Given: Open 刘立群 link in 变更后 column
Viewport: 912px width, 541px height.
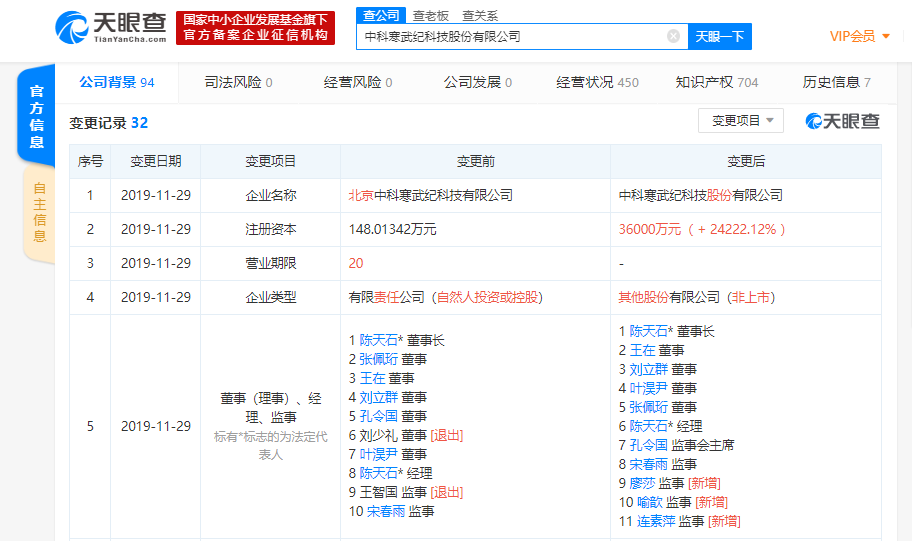Looking at the screenshot, I should click(x=649, y=369).
